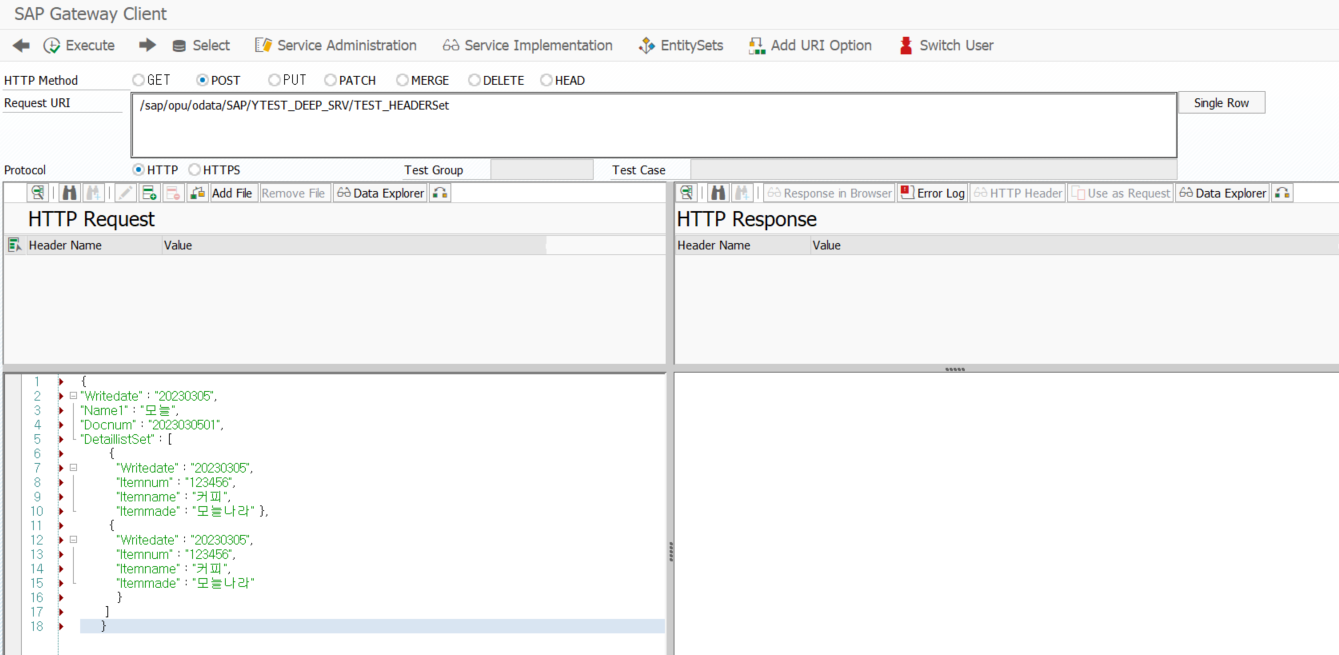Go back using the left arrow icon

(21, 46)
